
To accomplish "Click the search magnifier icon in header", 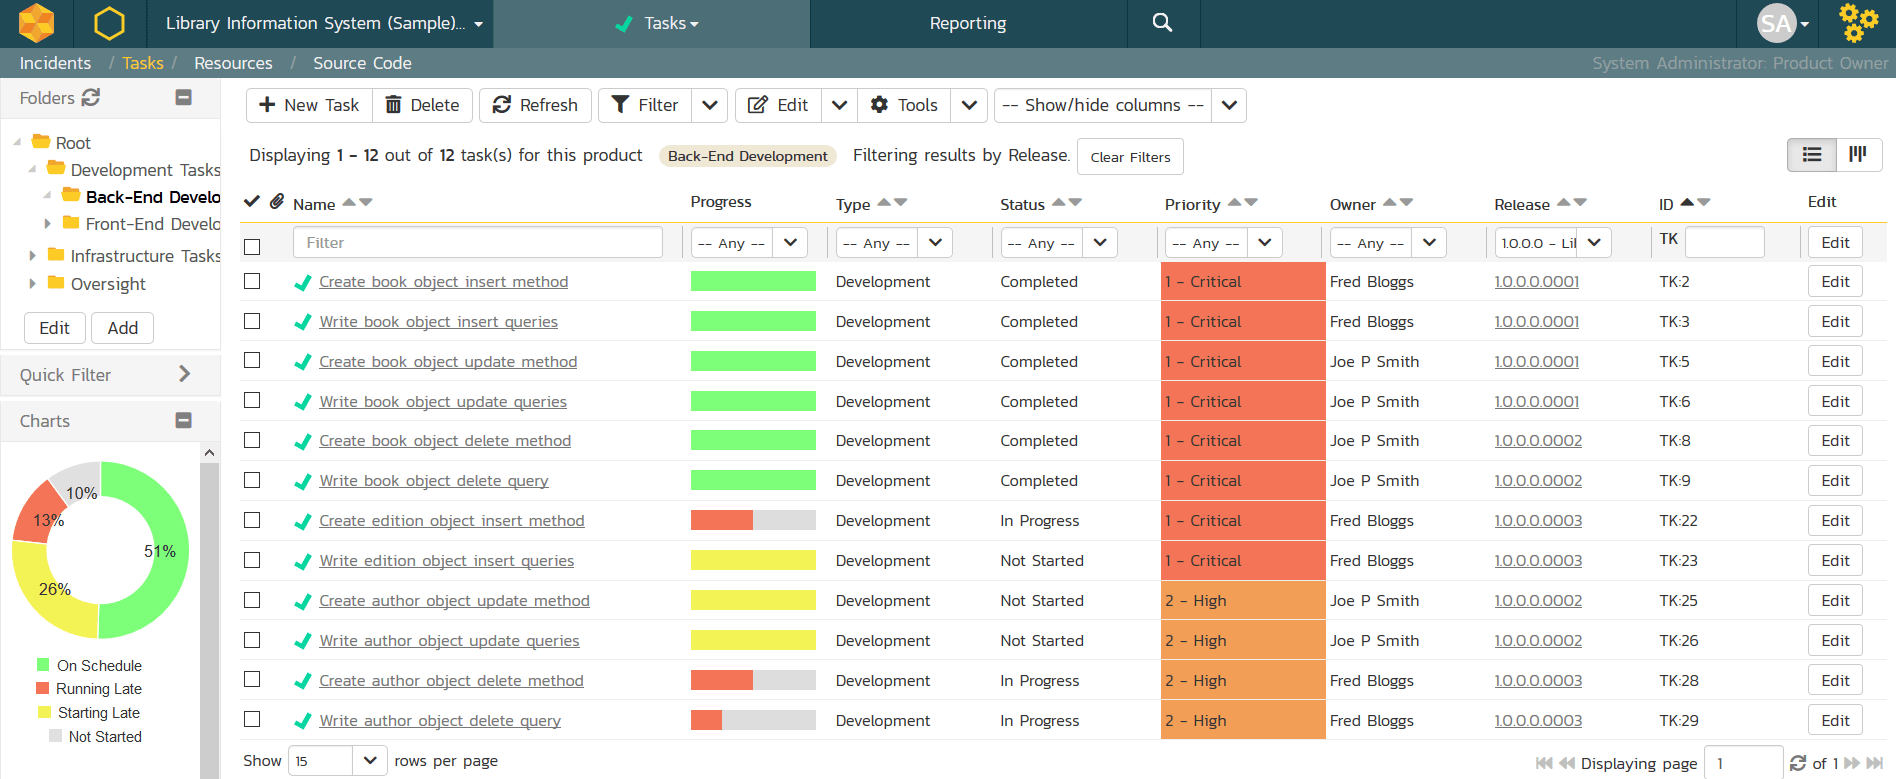I will point(1162,23).
